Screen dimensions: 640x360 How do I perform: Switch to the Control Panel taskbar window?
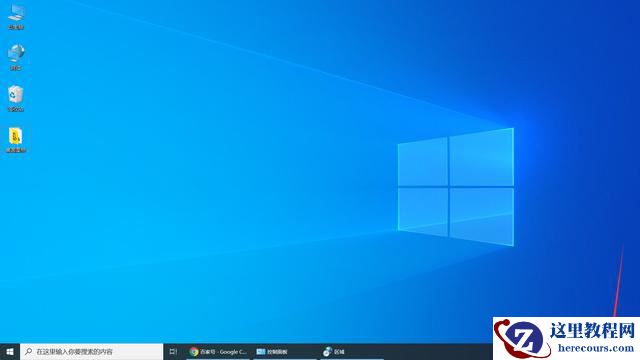coord(284,351)
